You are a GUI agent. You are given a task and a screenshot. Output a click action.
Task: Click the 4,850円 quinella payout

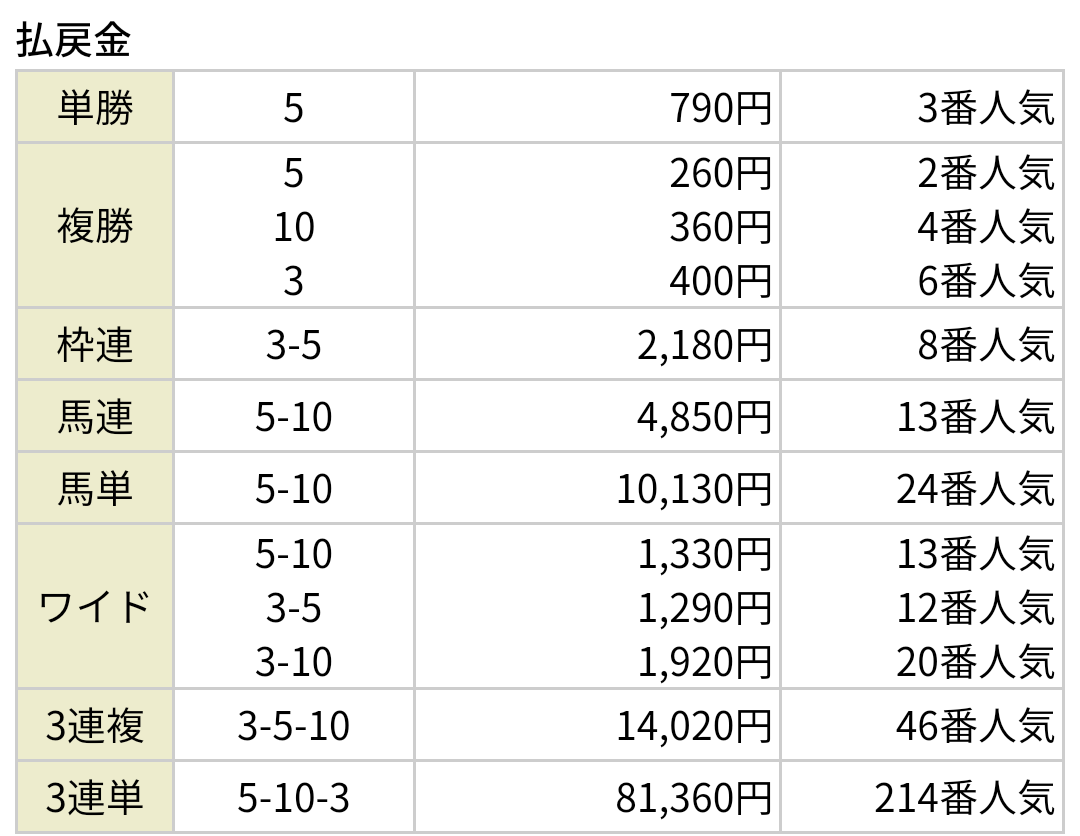(704, 418)
